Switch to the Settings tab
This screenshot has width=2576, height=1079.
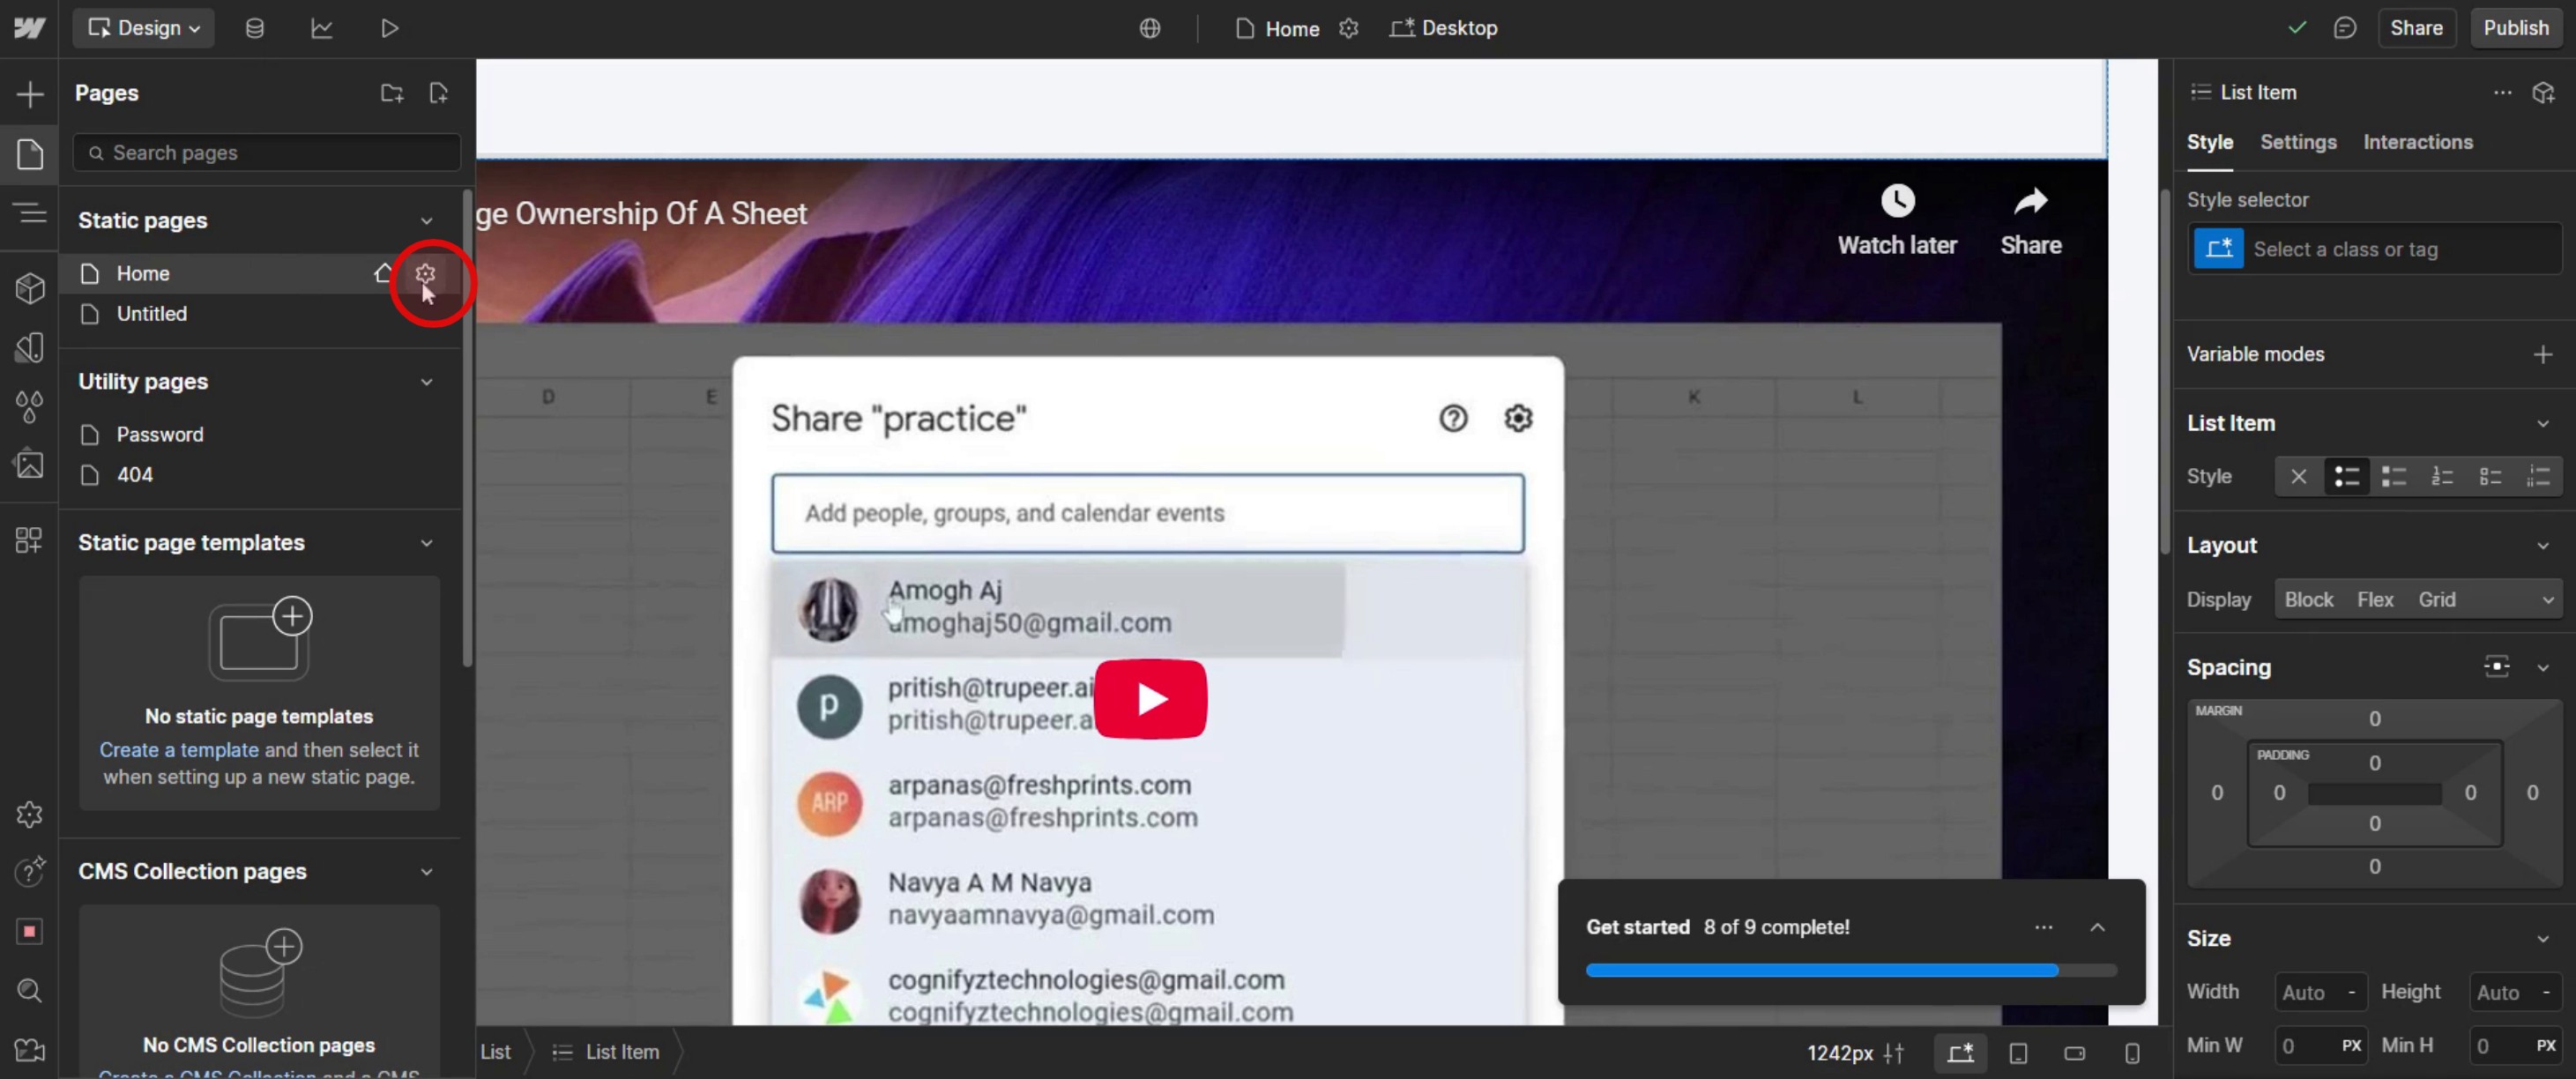click(x=2297, y=142)
